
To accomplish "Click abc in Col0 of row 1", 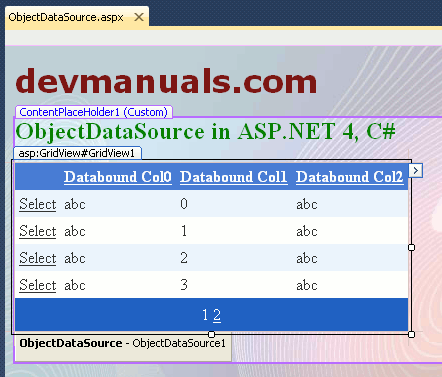I will 75,231.
